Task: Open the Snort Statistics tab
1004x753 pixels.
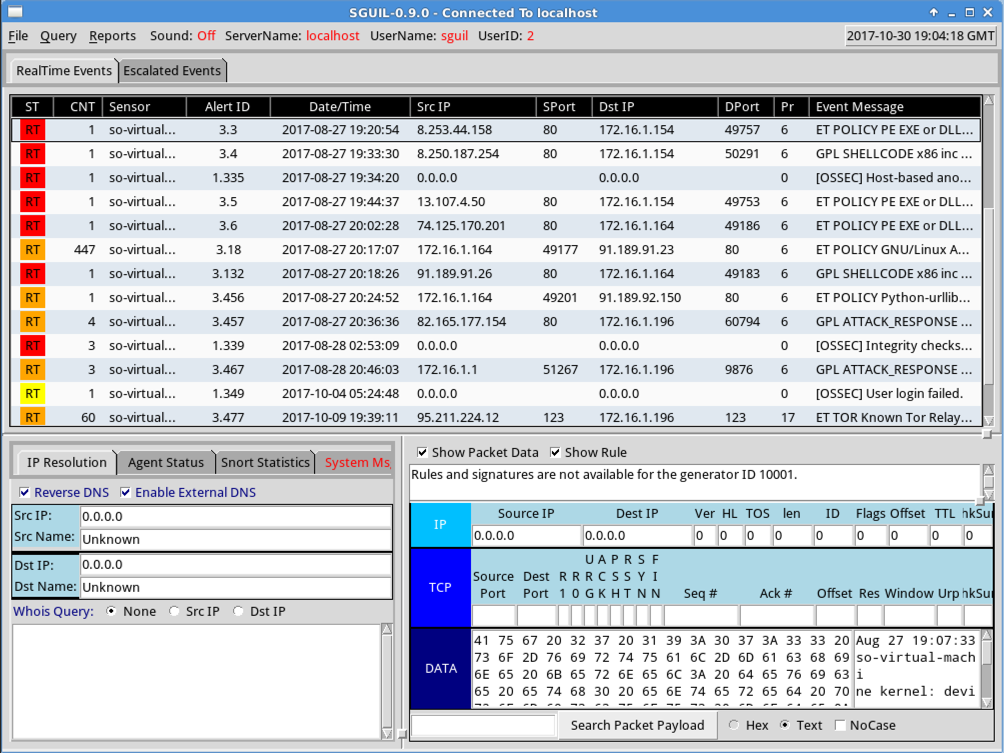Action: (265, 462)
